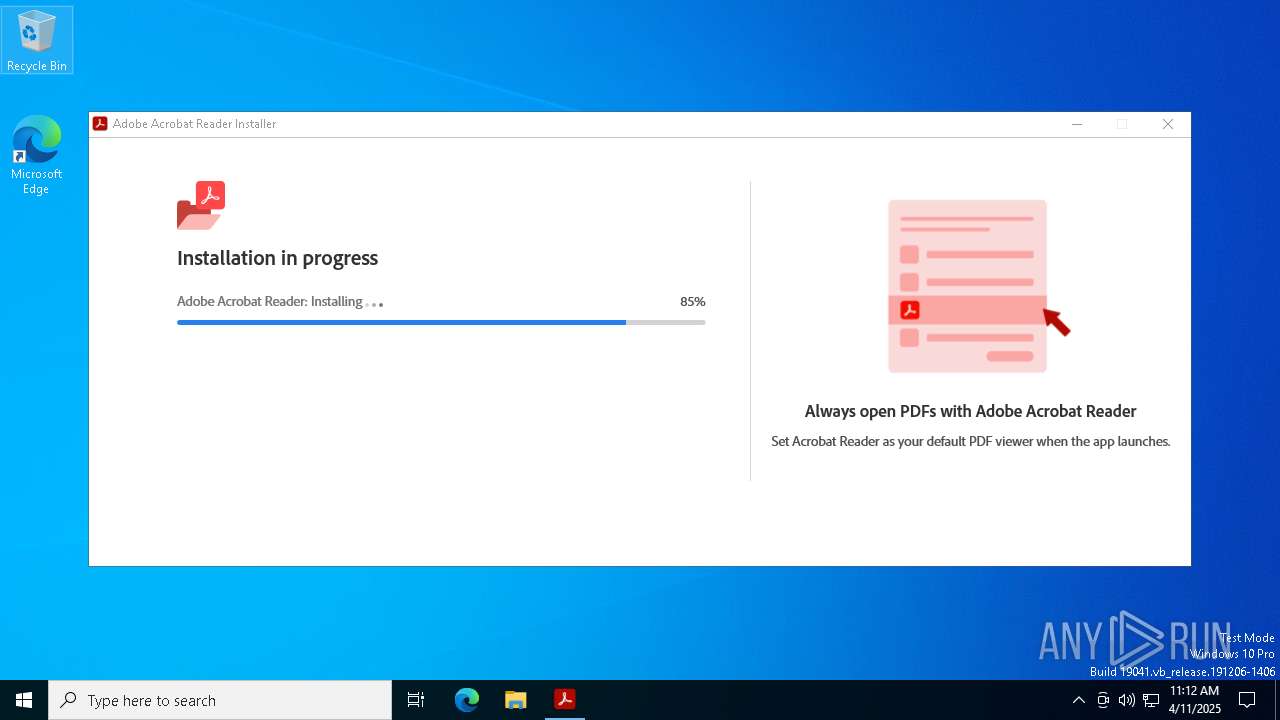Screen dimensions: 1280x720
Task: Select the Microsoft Edge desktop shortcut
Action: coord(36,155)
